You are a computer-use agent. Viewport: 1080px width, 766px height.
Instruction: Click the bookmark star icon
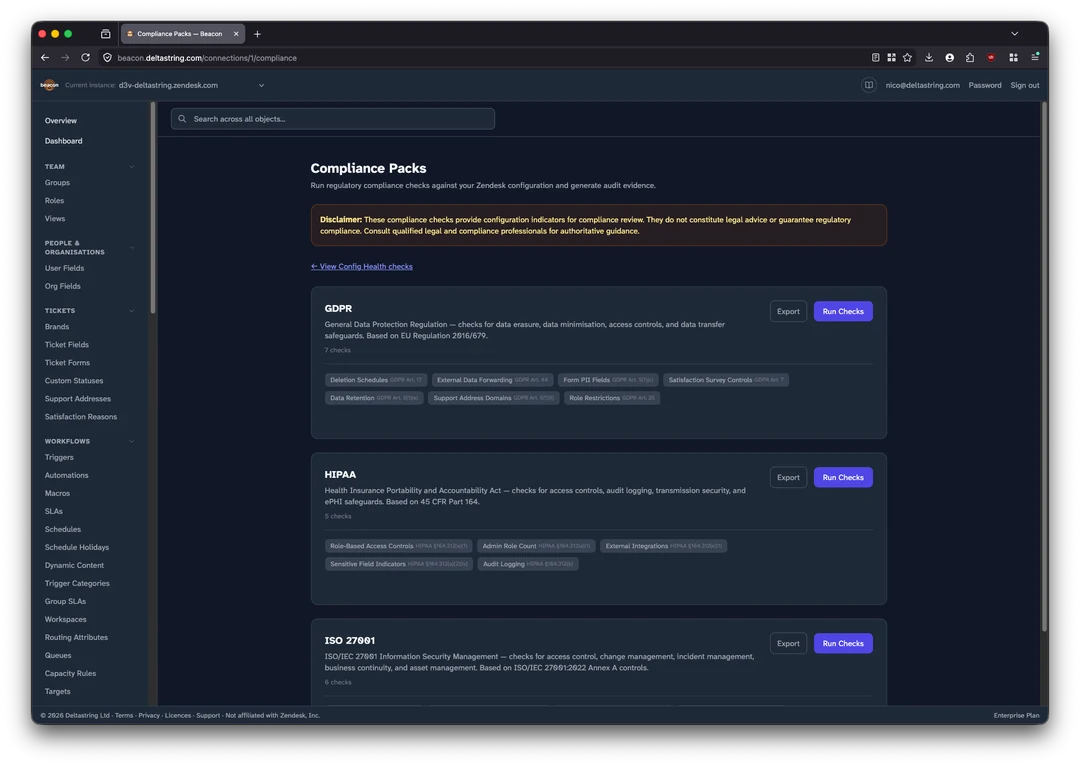[x=908, y=58]
